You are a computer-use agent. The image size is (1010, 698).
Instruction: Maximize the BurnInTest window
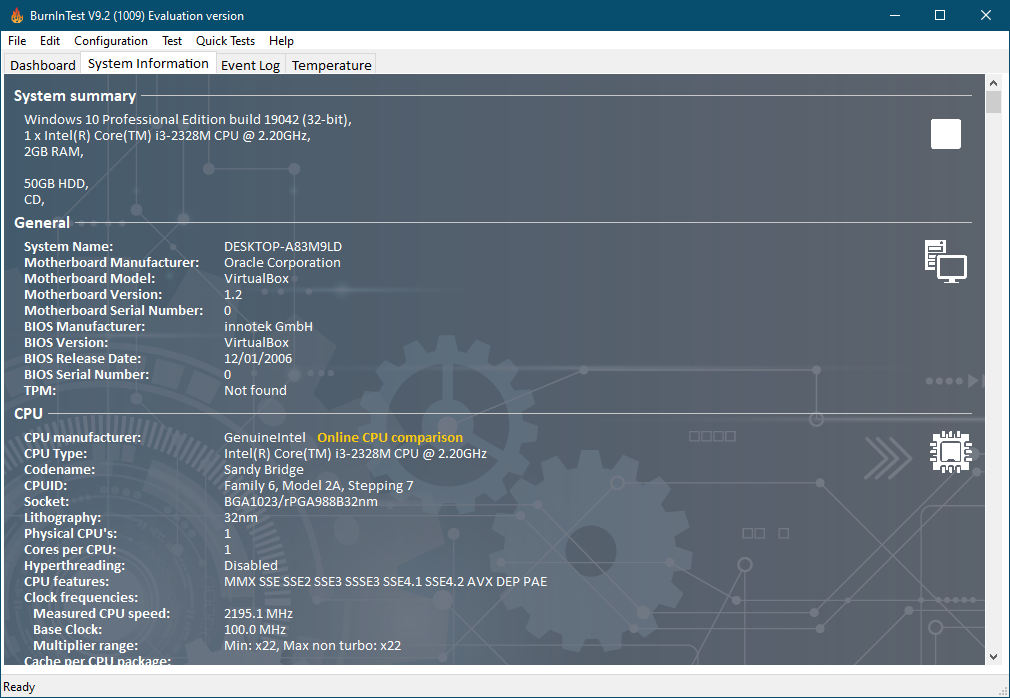tap(940, 15)
